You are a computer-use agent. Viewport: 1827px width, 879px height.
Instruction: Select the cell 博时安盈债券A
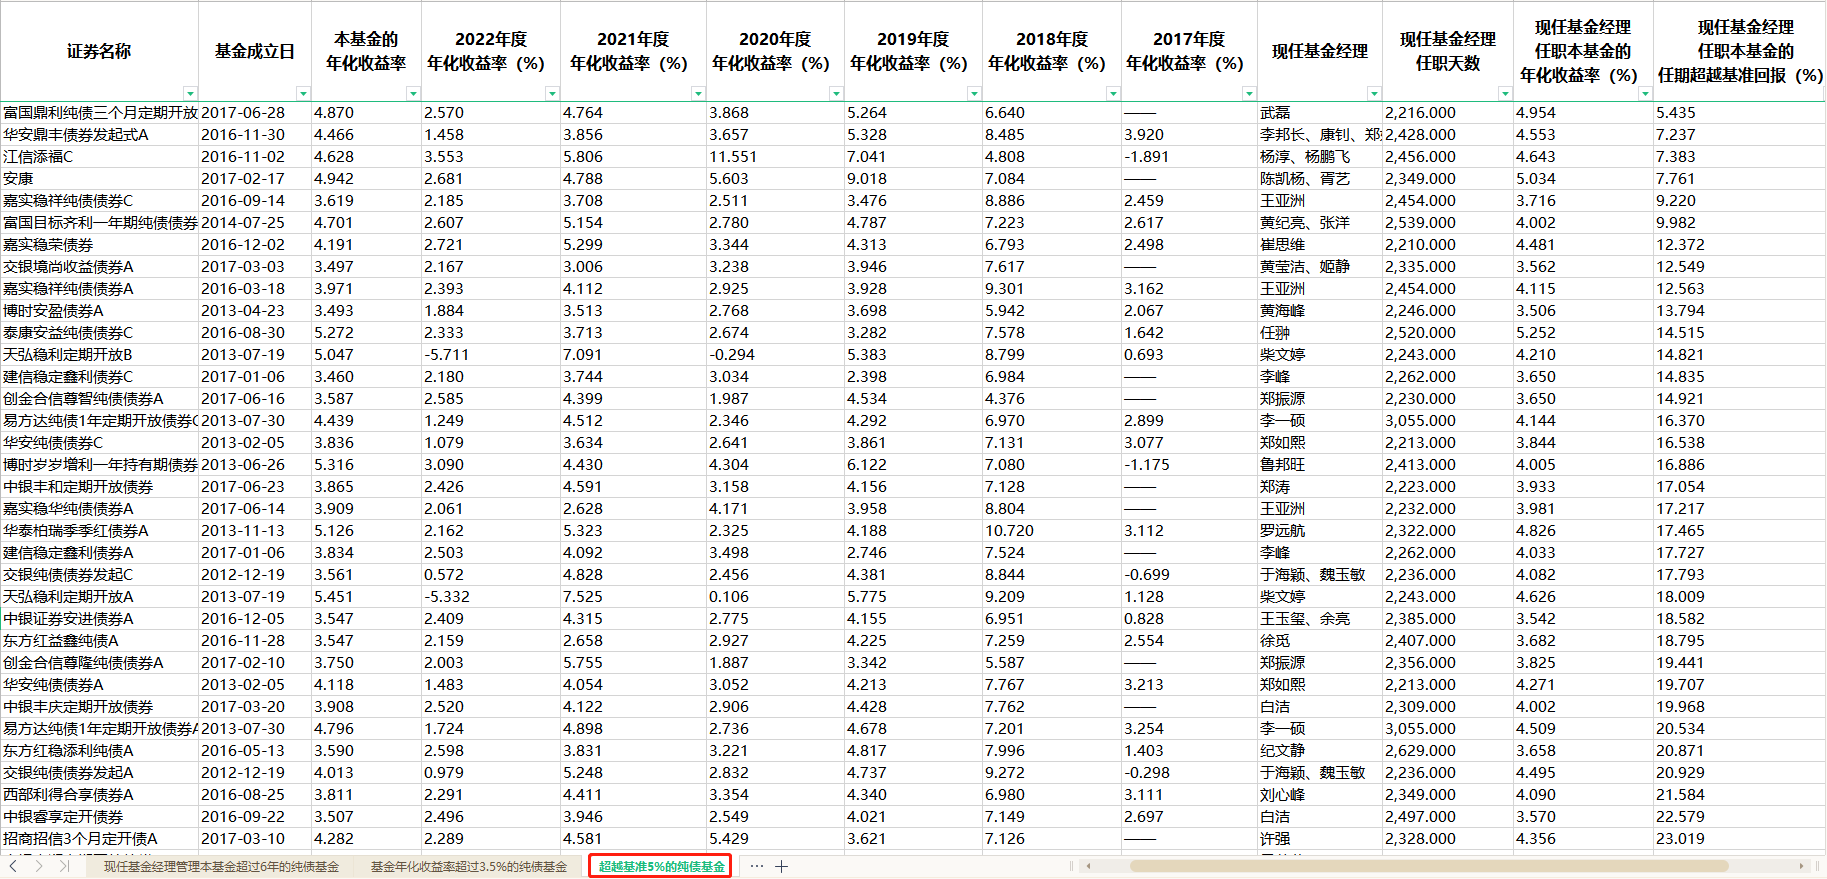pos(99,311)
